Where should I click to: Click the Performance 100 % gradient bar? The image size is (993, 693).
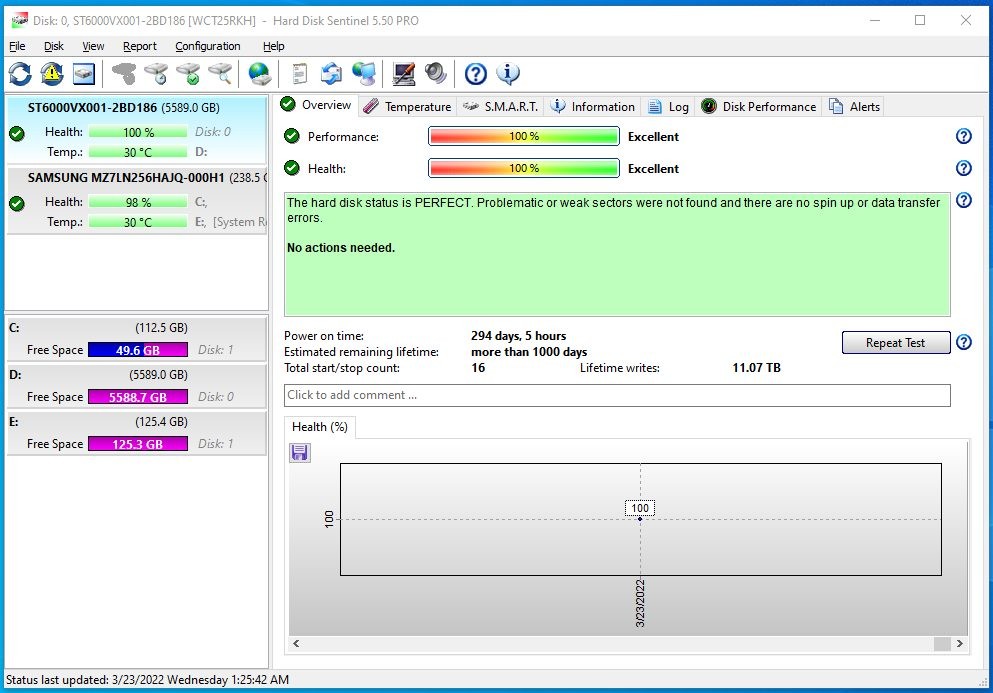coord(524,136)
